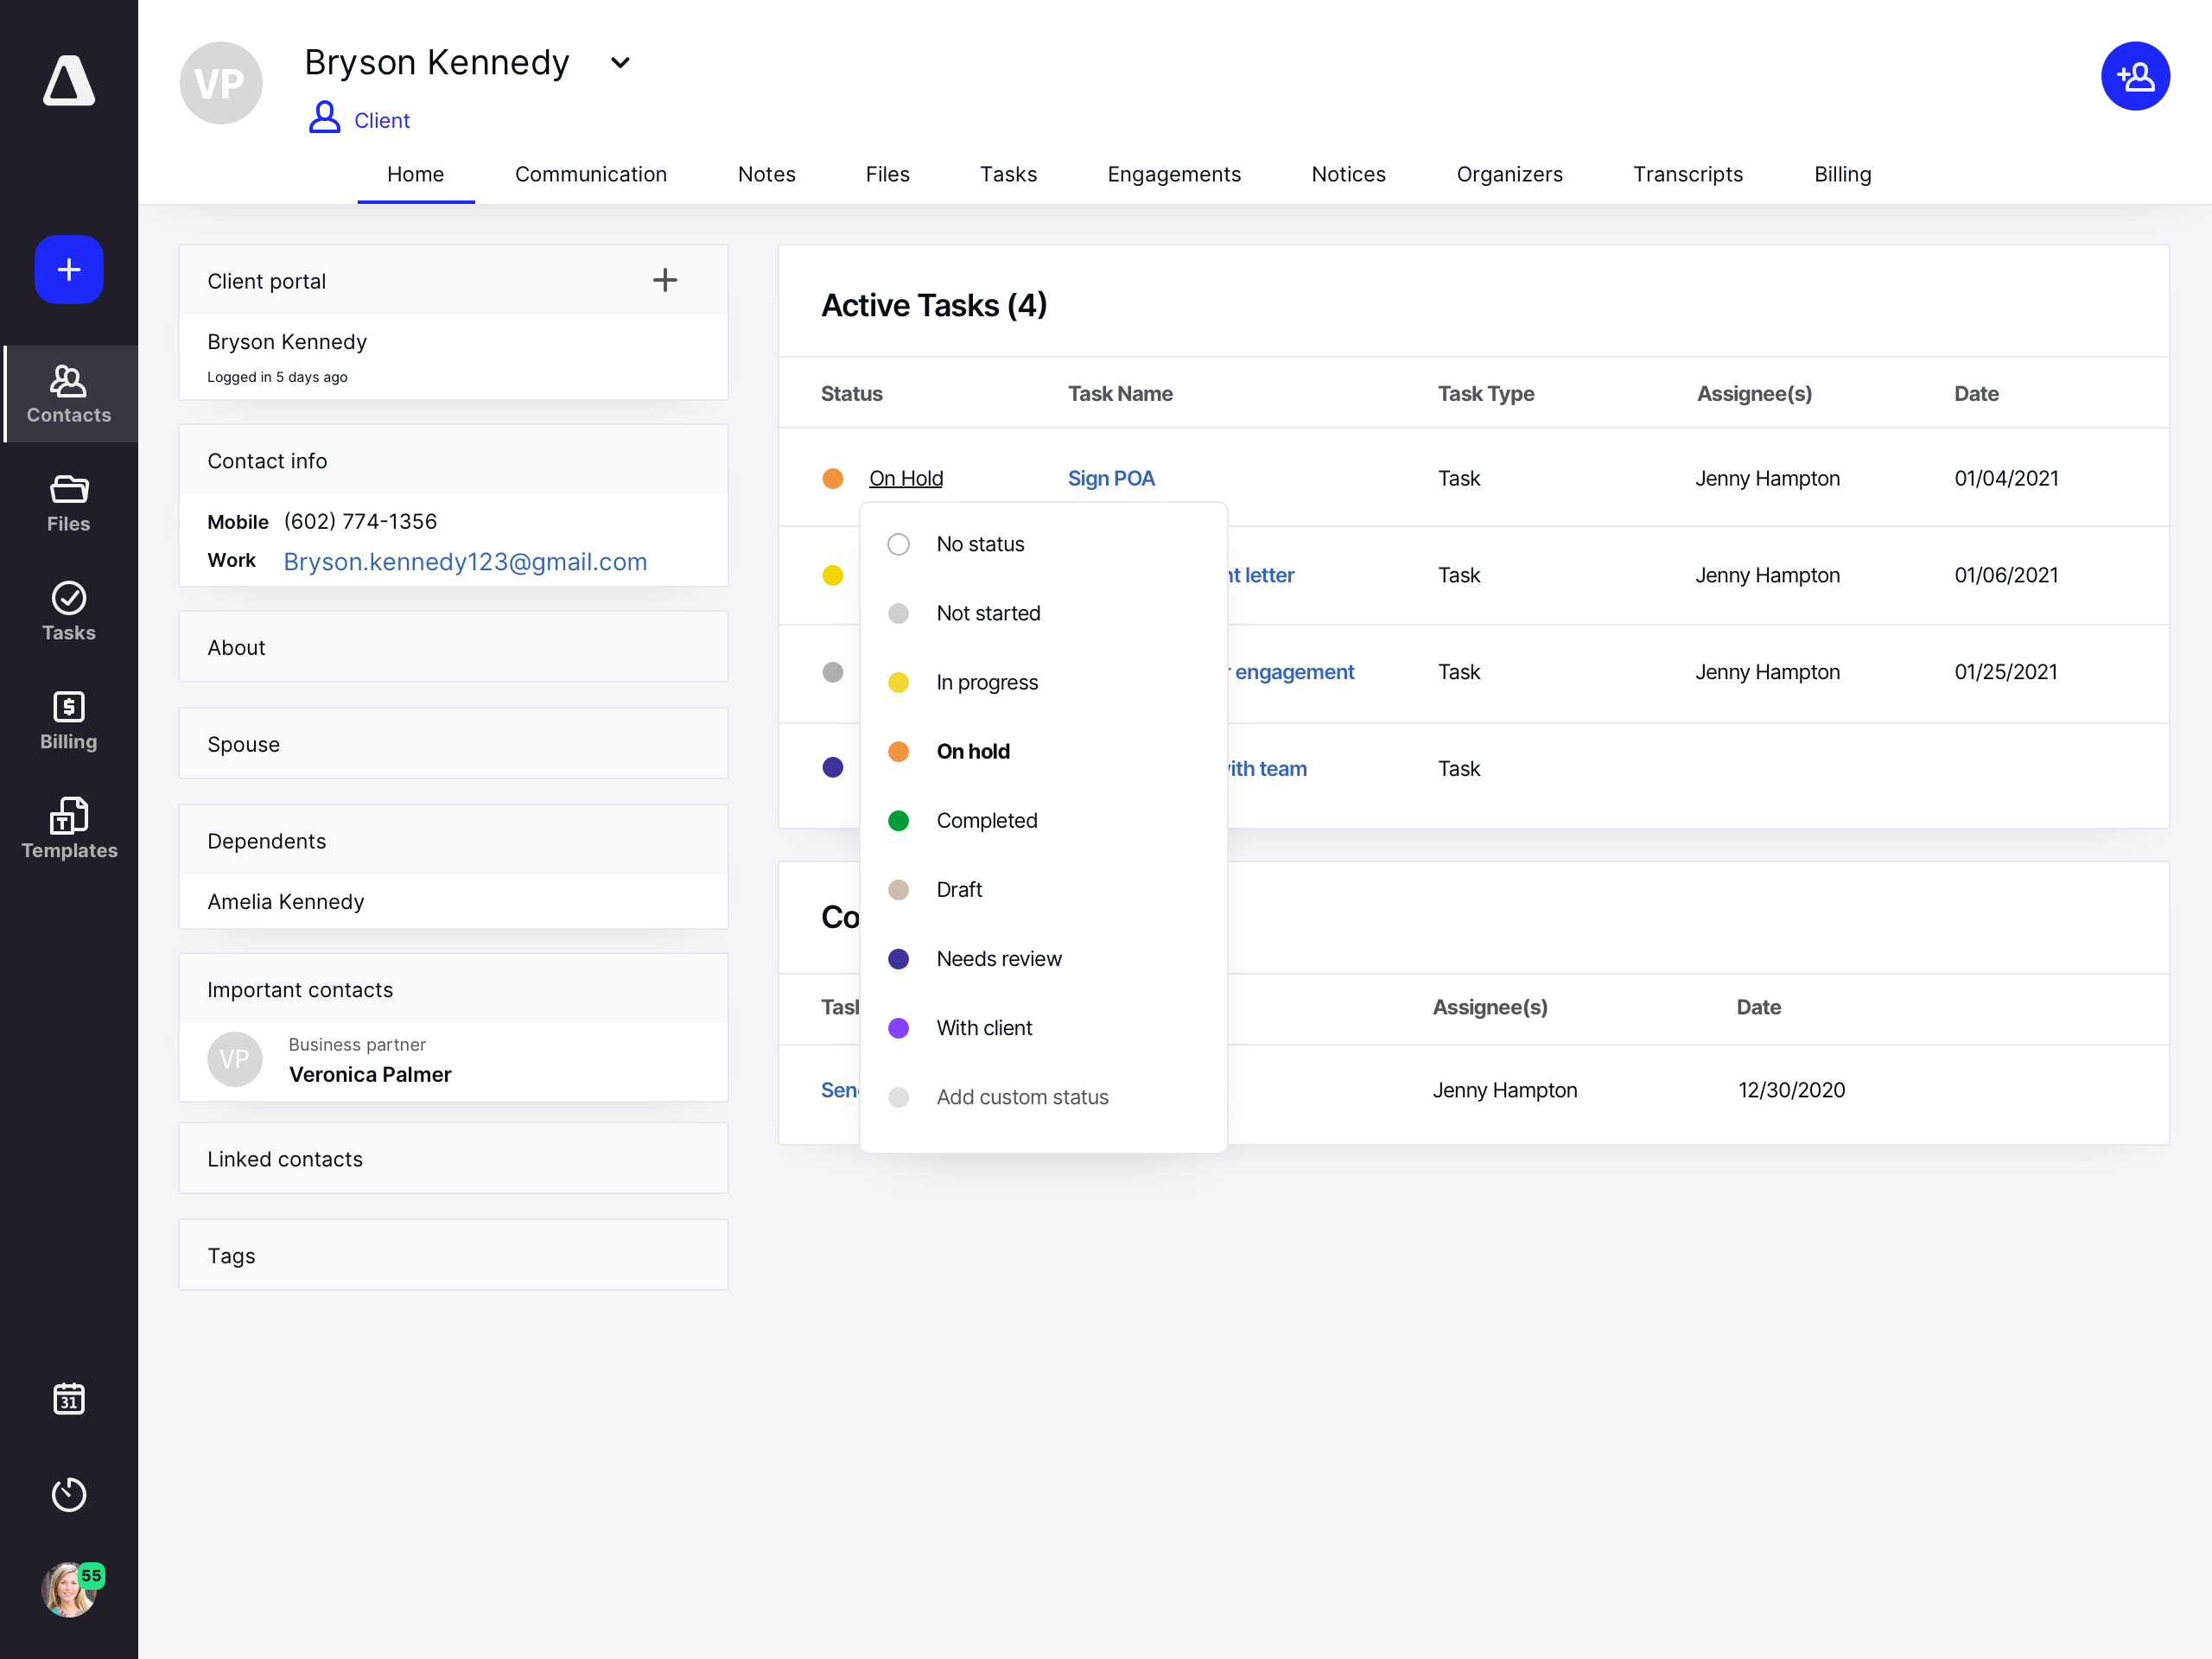Screen dimensions: 2212x1659
Task: Click the On Hold status dropdown
Action: pyautogui.click(x=905, y=478)
